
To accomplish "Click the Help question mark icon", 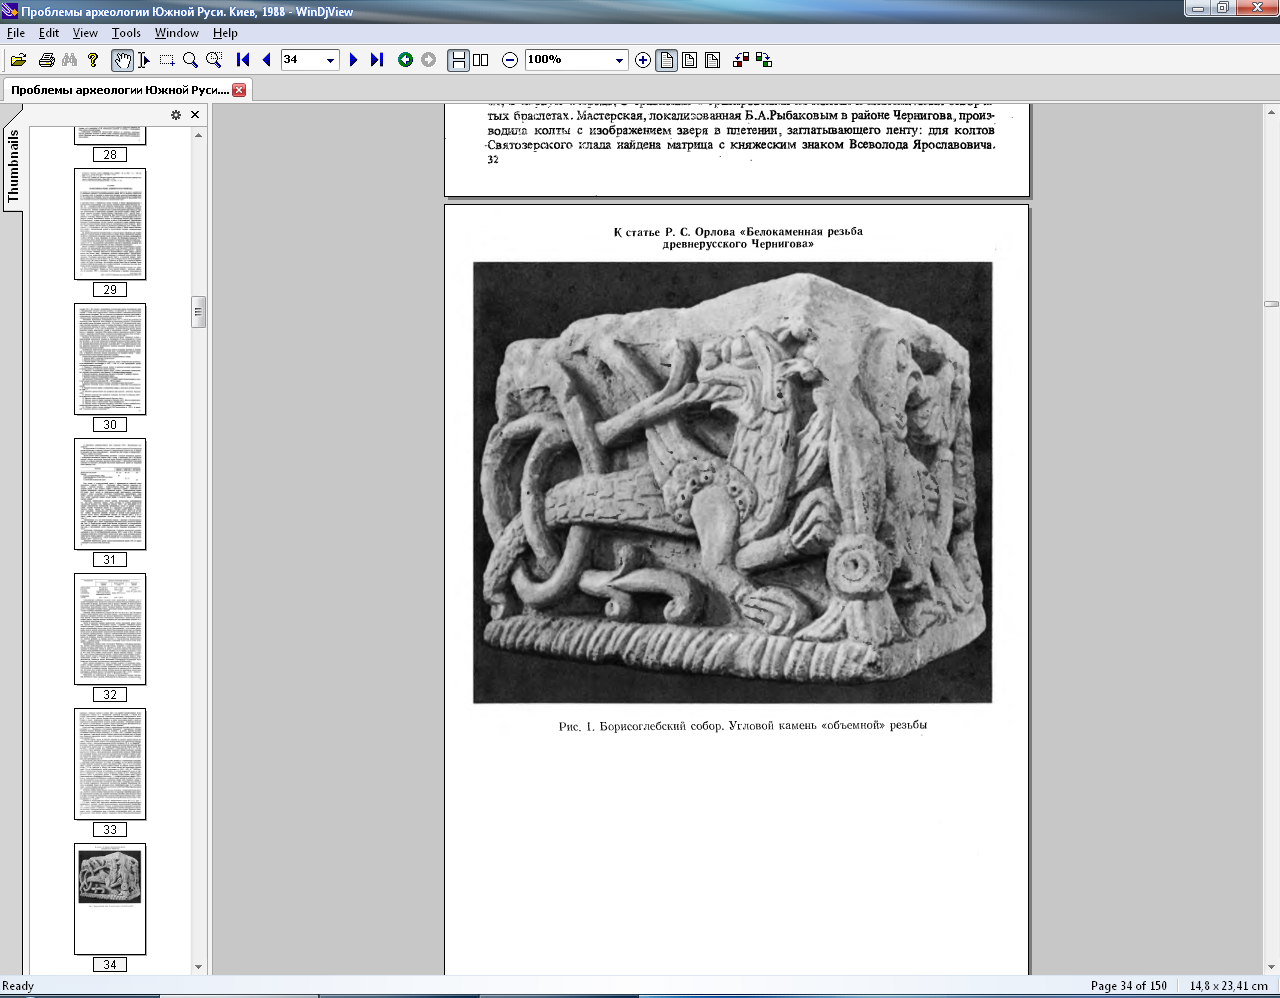I will [x=93, y=60].
